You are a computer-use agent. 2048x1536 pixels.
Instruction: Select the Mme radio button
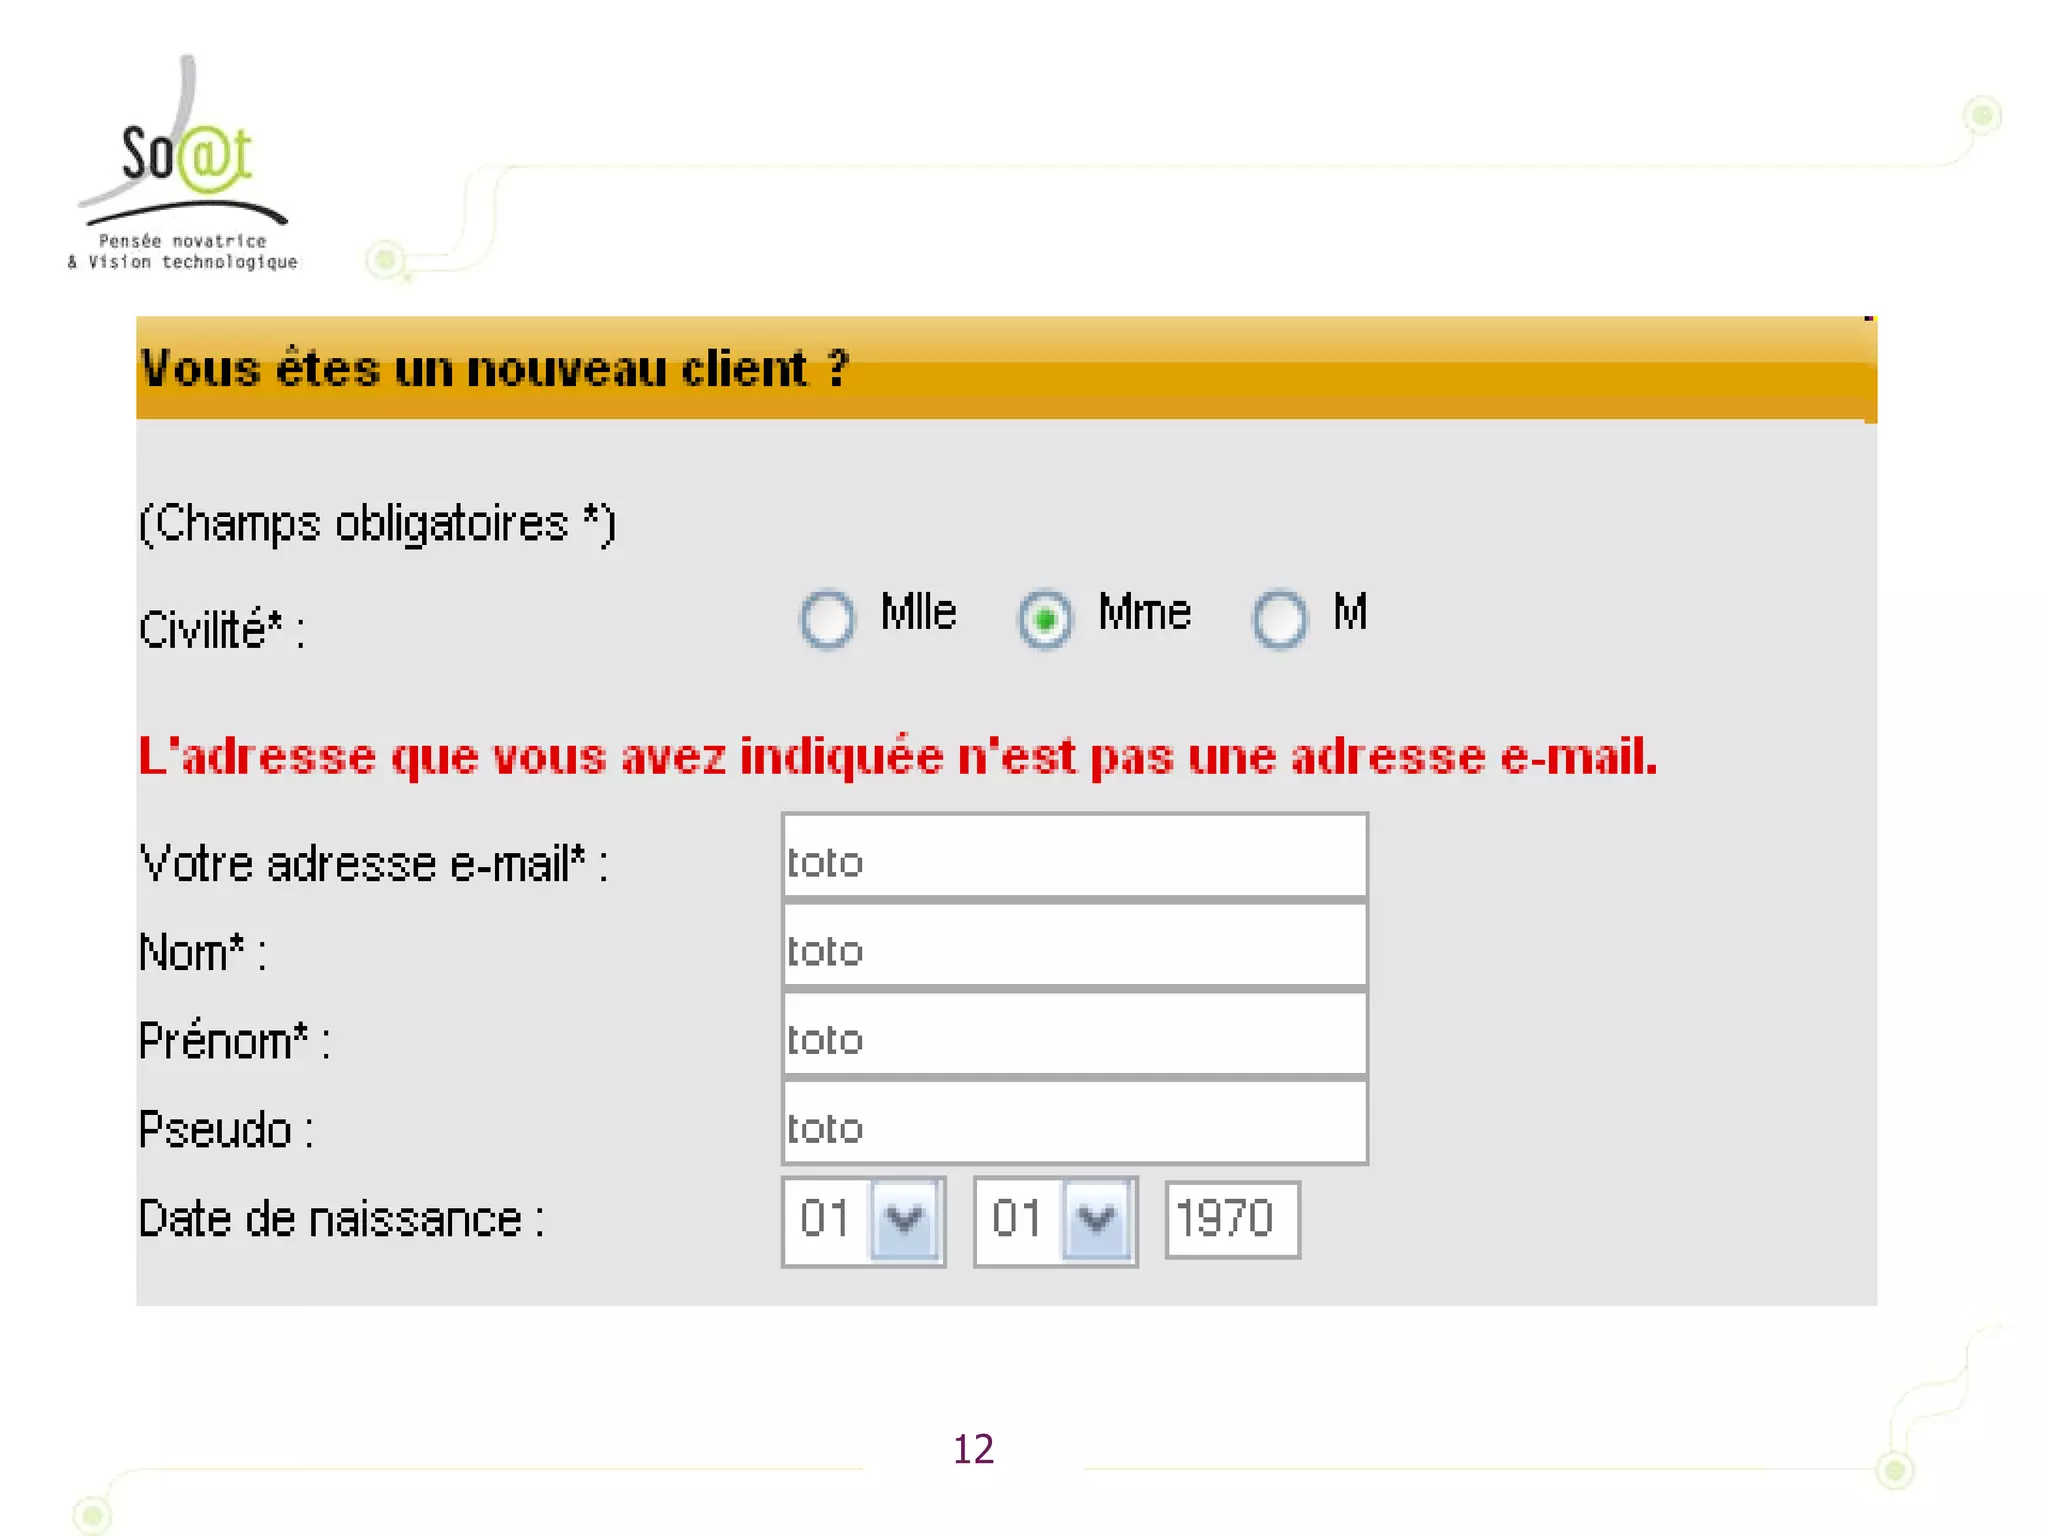click(x=1045, y=620)
